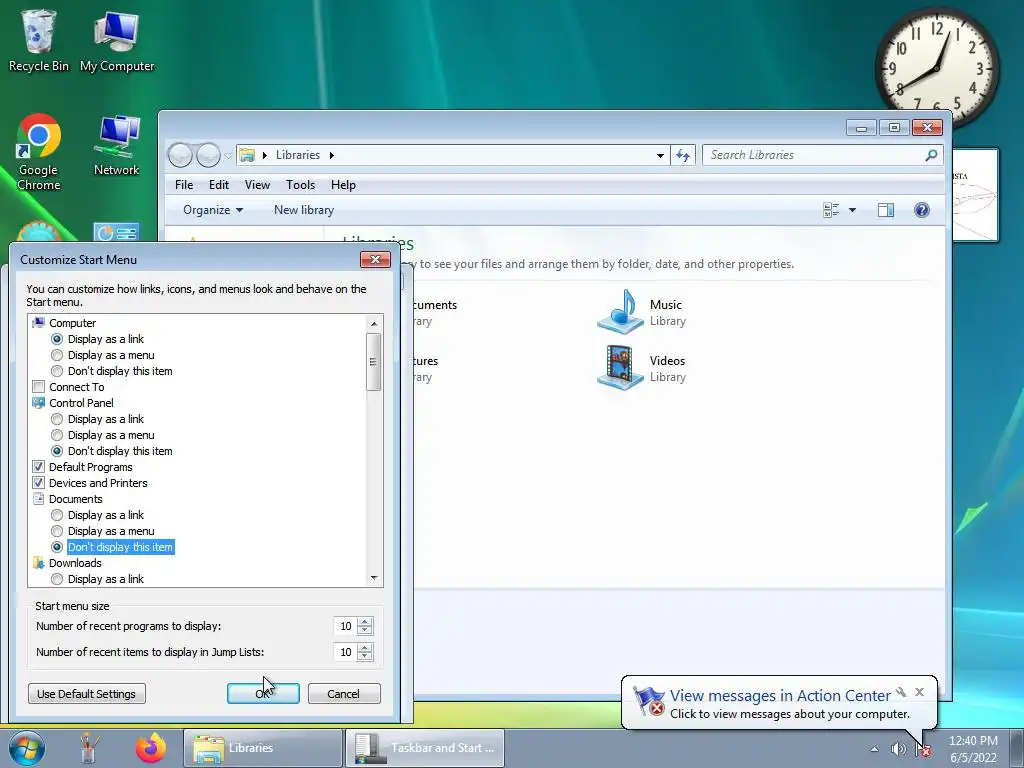The height and width of the screenshot is (768, 1024).
Task: Uncheck Devices and Printers checkbox
Action: [x=39, y=483]
